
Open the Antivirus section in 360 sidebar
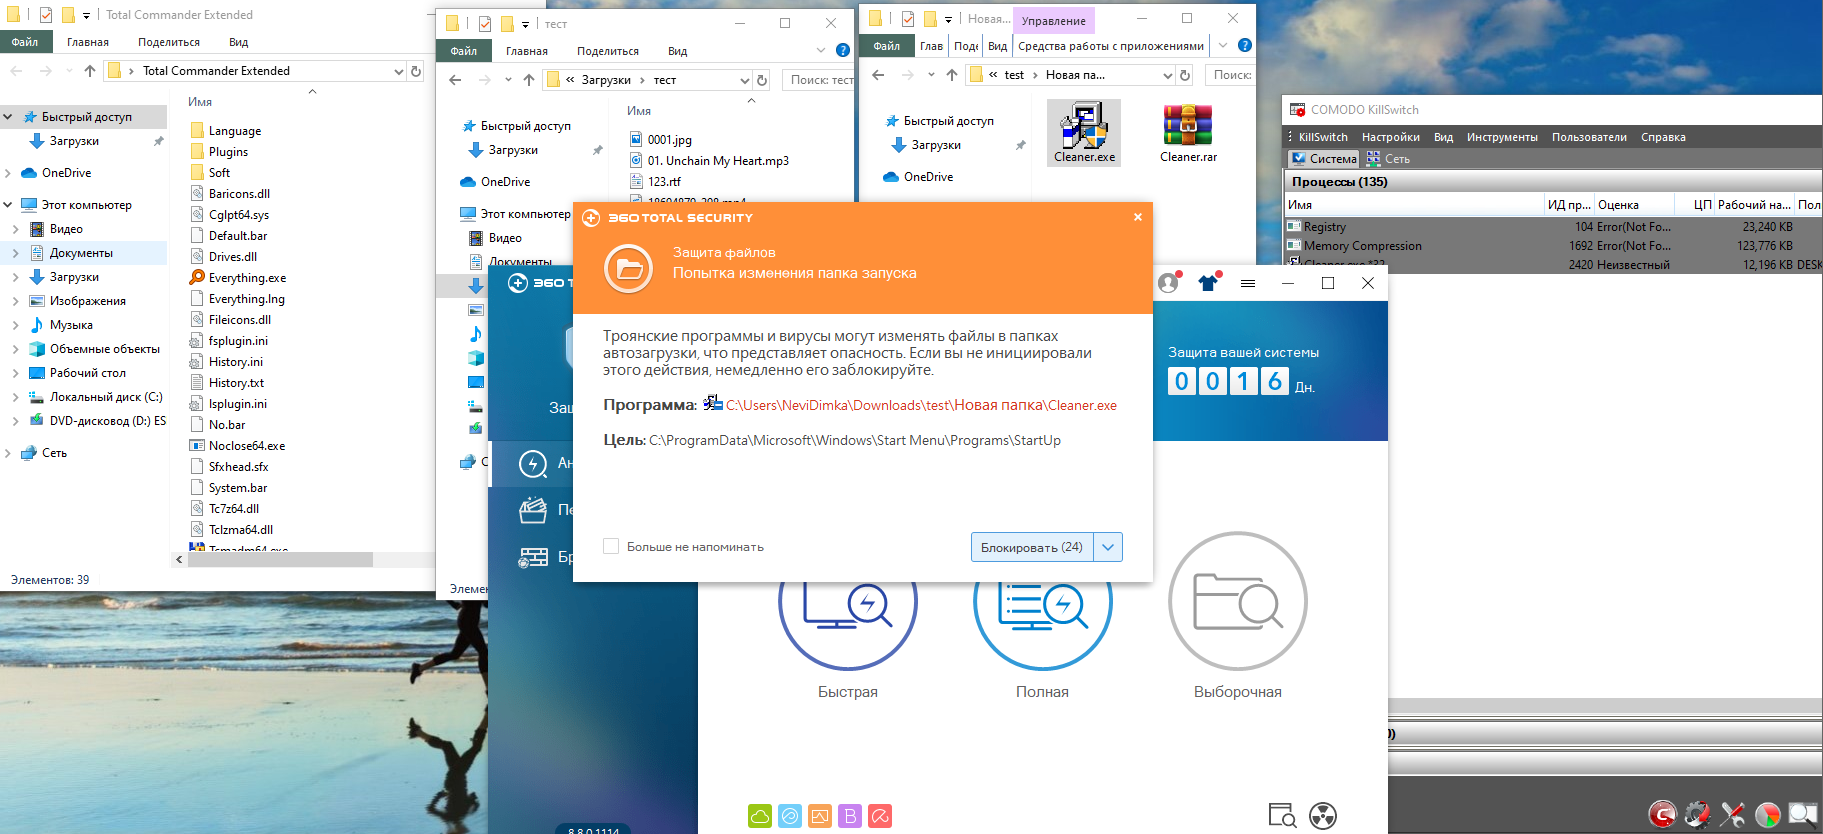coord(533,463)
